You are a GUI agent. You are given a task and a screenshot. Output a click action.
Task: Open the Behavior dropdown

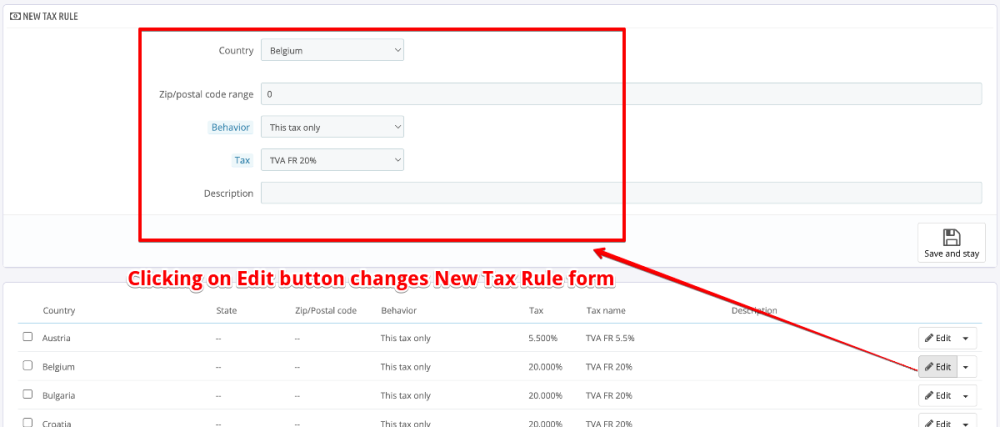point(332,127)
